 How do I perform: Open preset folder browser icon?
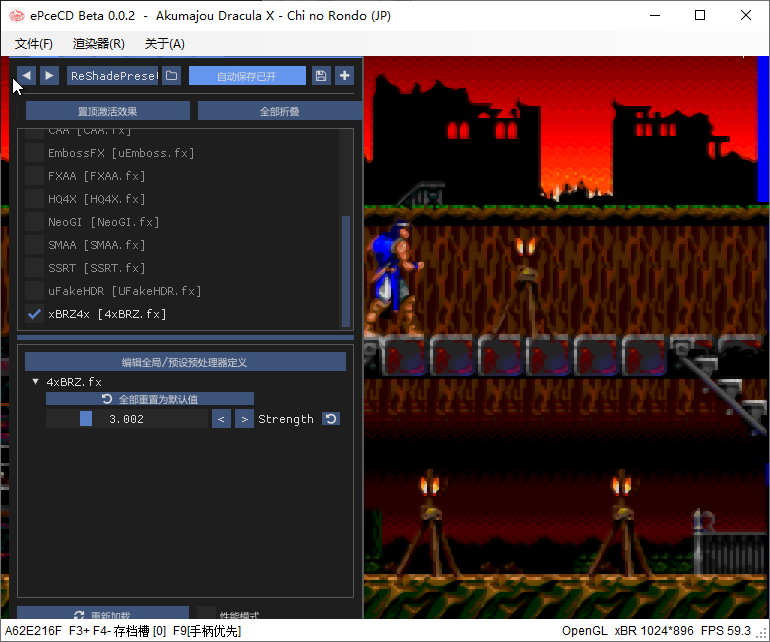point(171,76)
